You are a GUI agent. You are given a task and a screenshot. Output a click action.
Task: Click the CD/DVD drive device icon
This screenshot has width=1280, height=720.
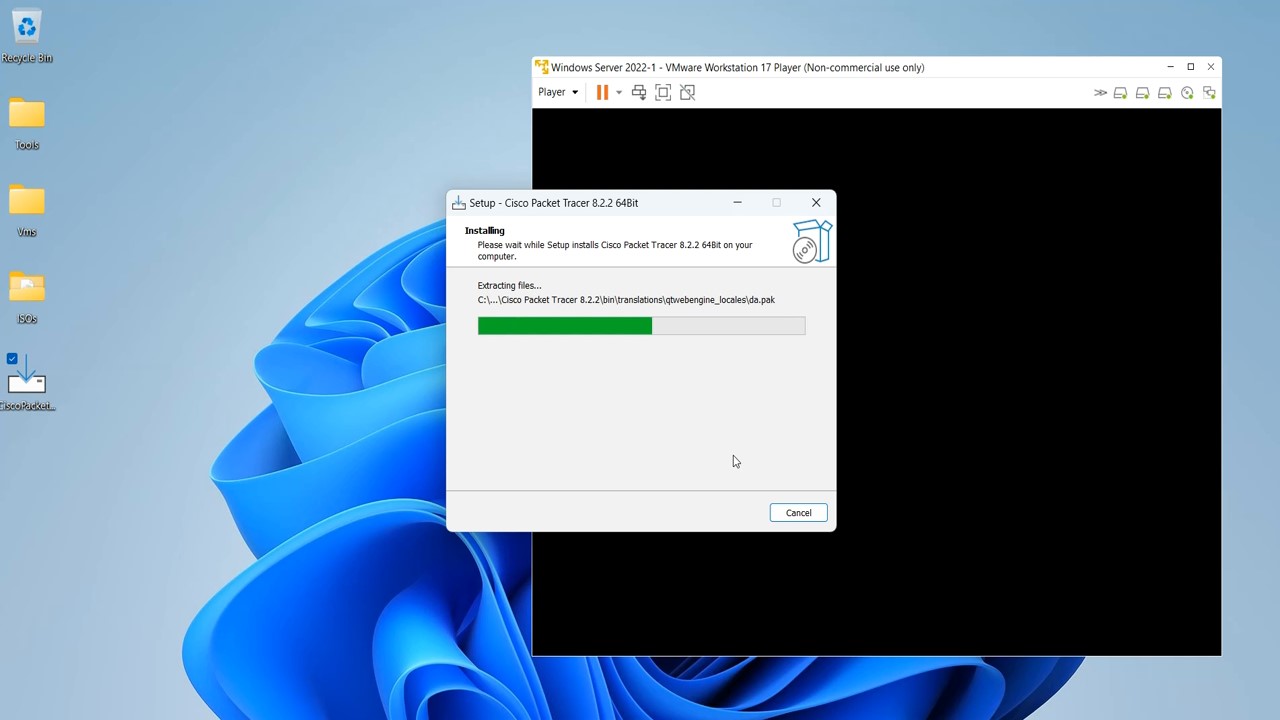point(1187,93)
